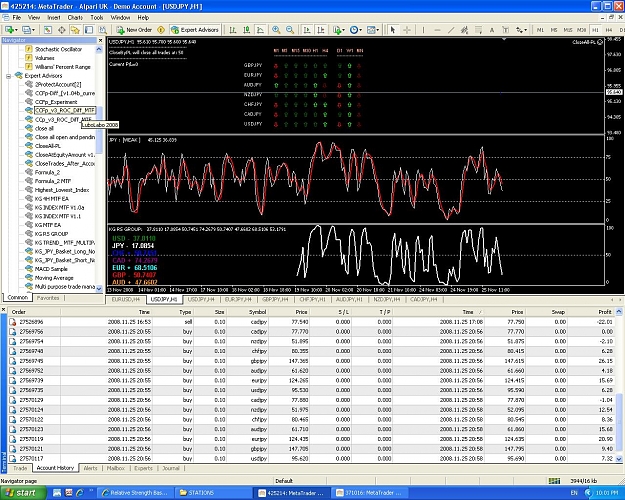625x500 pixels.
Task: Select the equidistant channel tool
Action: click(464, 30)
